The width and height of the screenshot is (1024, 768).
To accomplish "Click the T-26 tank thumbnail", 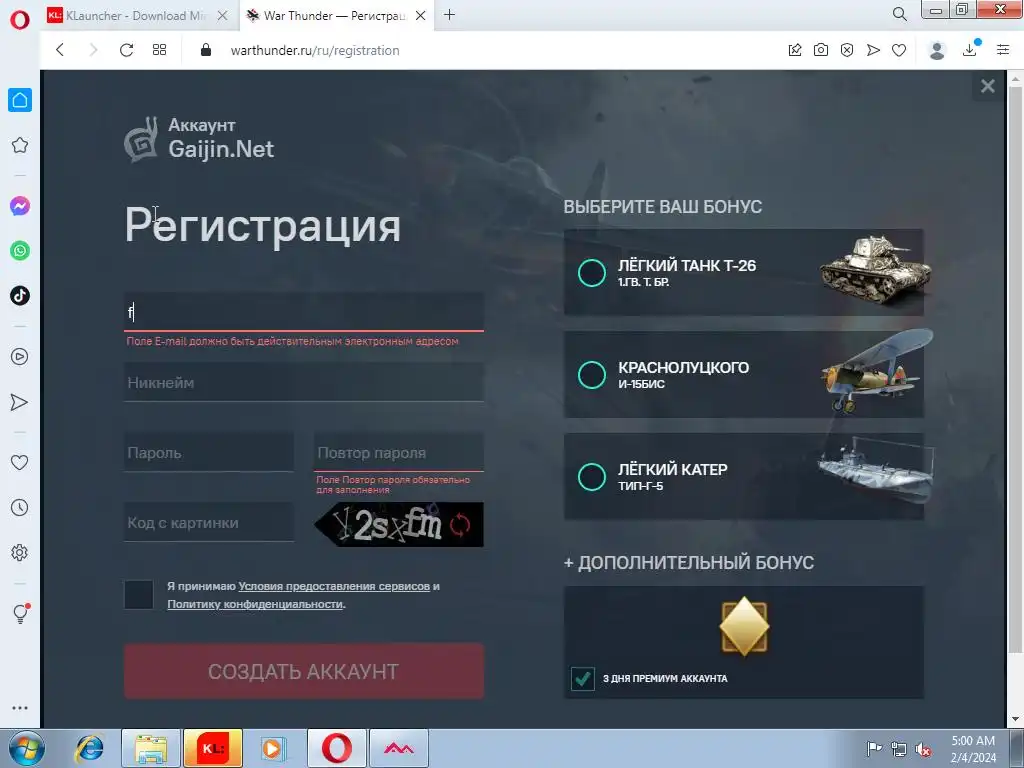I will [875, 270].
